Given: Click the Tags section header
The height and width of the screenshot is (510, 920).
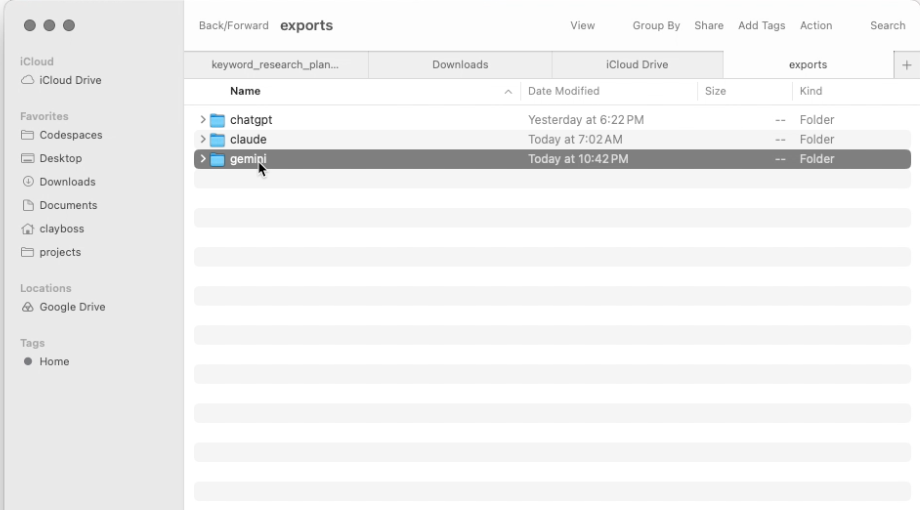Looking at the screenshot, I should tap(32, 343).
